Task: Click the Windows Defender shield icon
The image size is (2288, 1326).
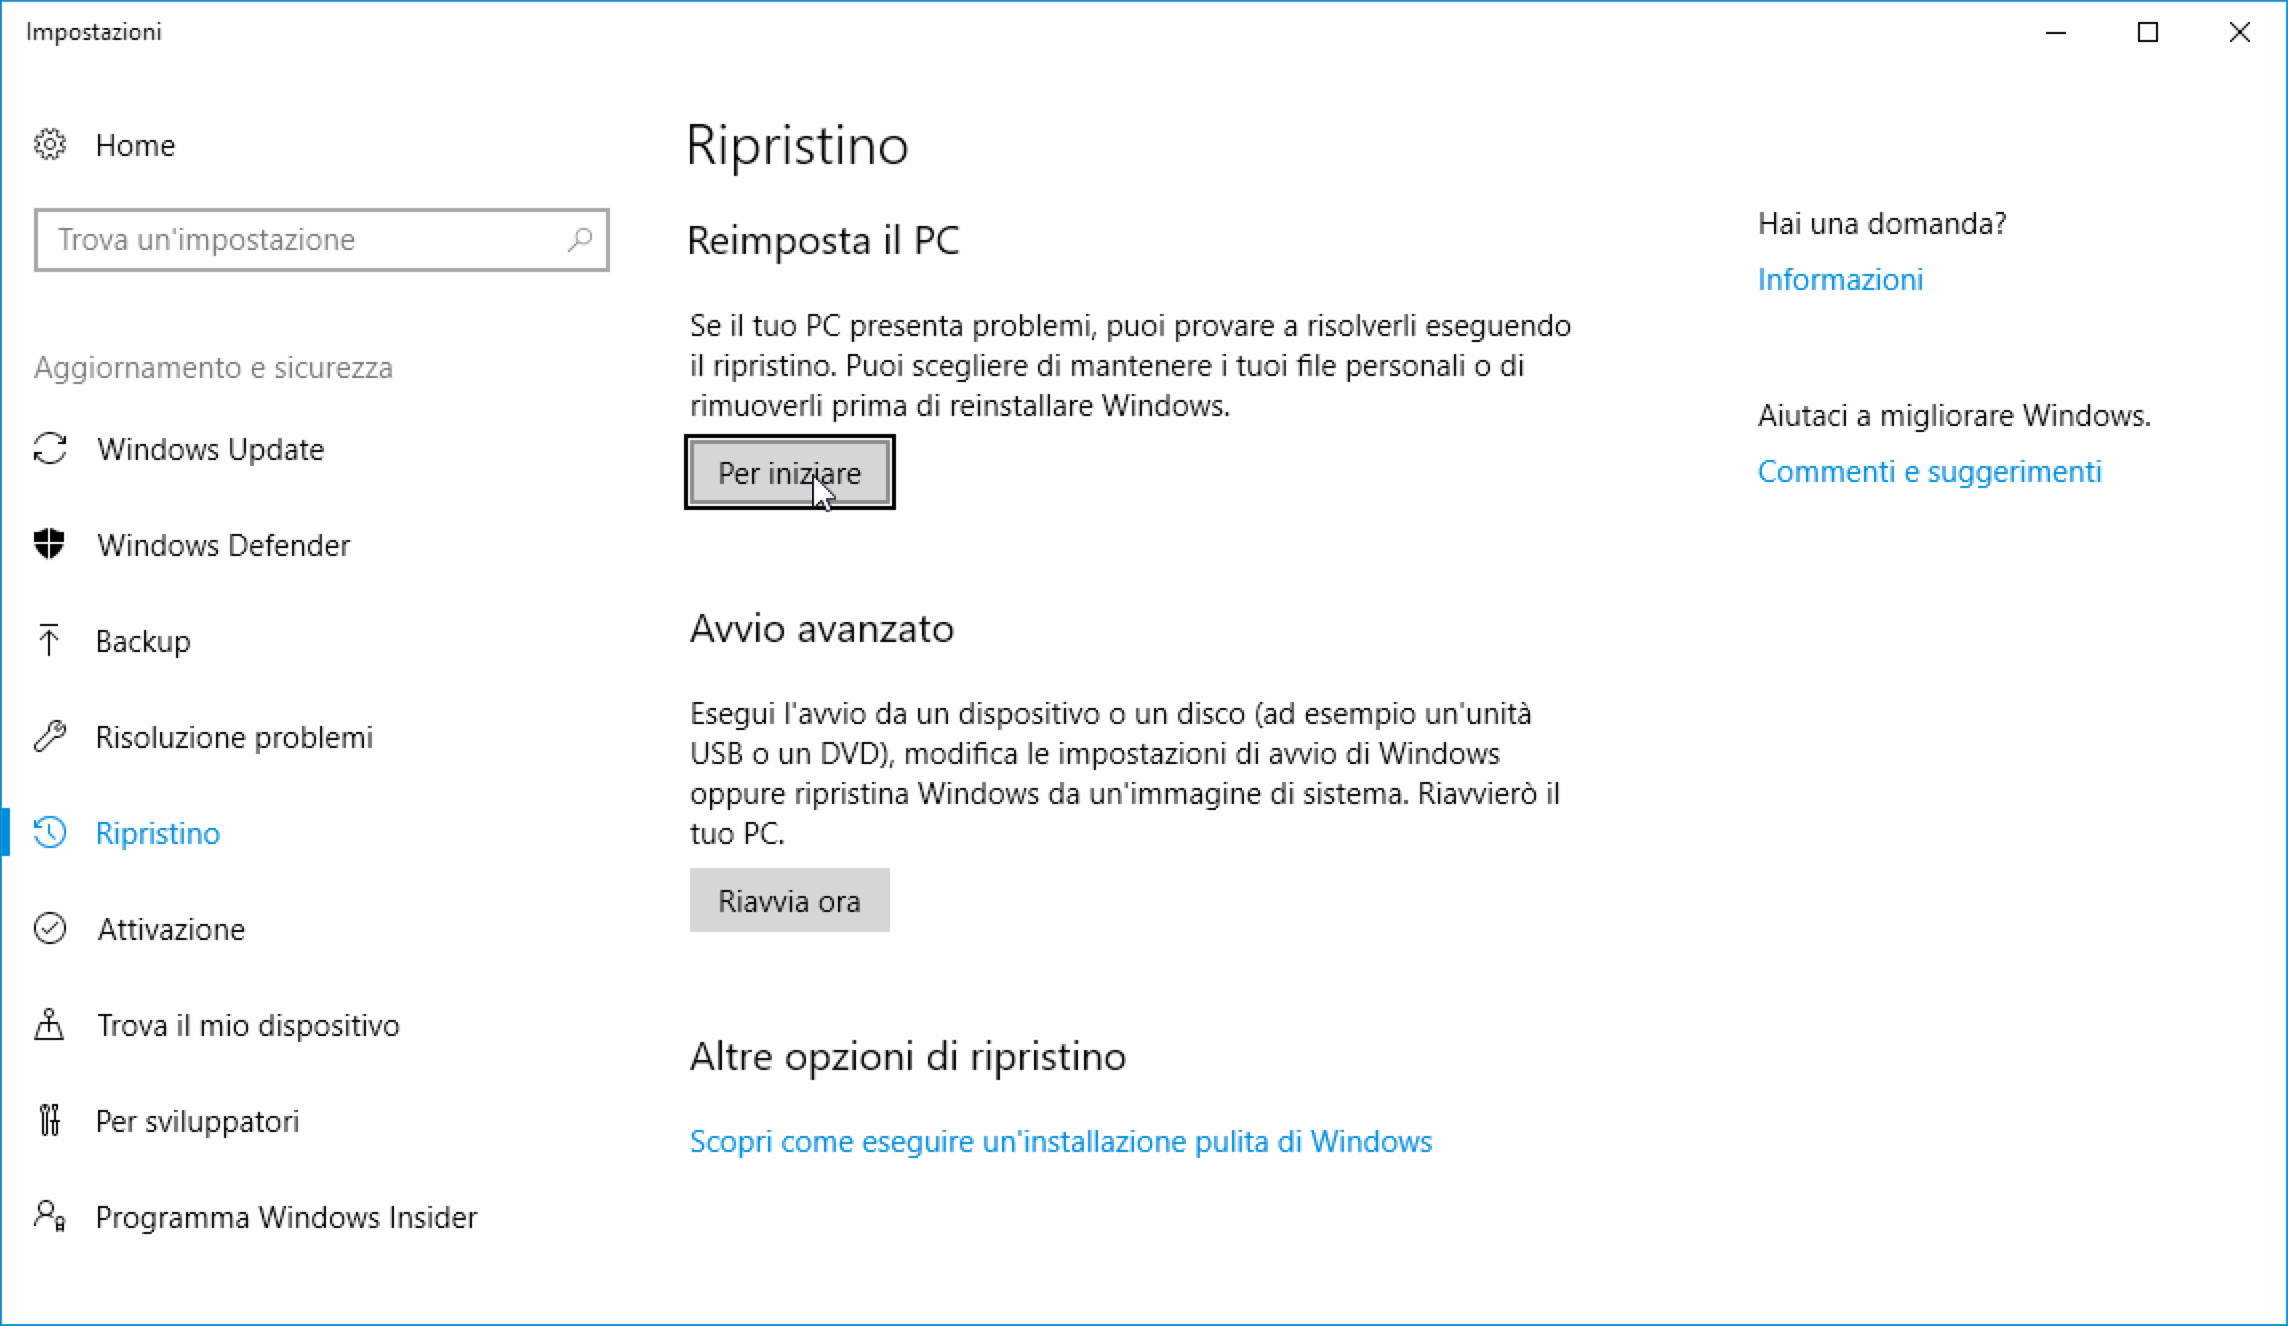Action: click(x=50, y=545)
